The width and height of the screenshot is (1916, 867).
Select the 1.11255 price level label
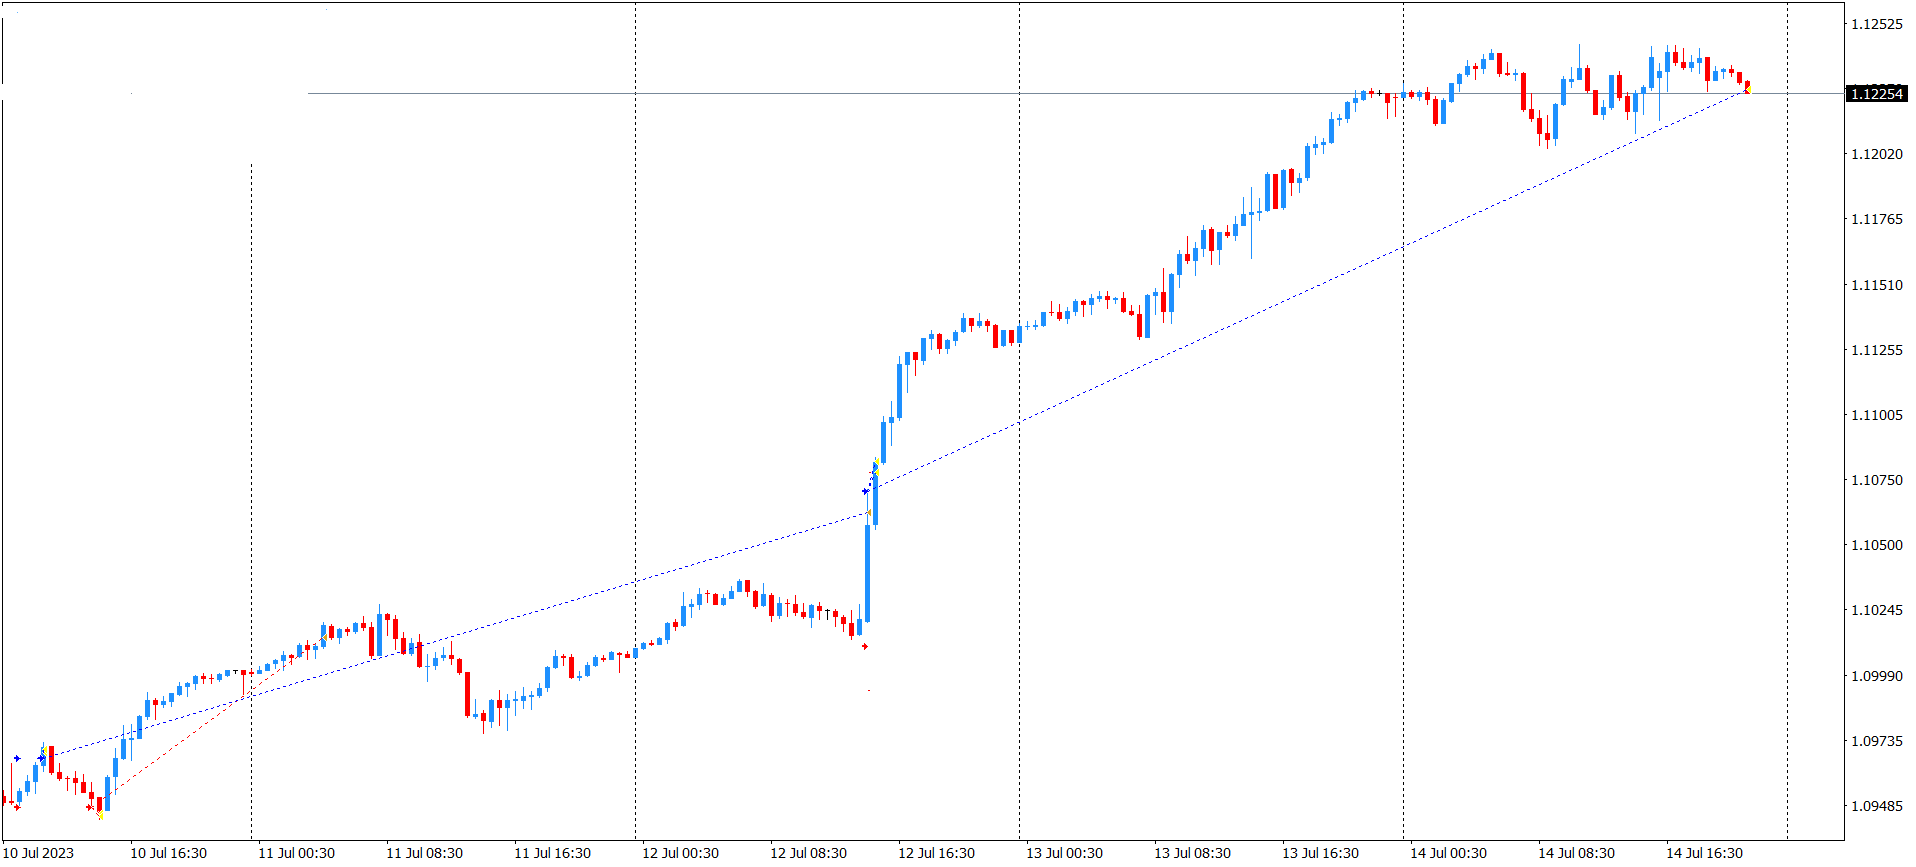[1877, 350]
